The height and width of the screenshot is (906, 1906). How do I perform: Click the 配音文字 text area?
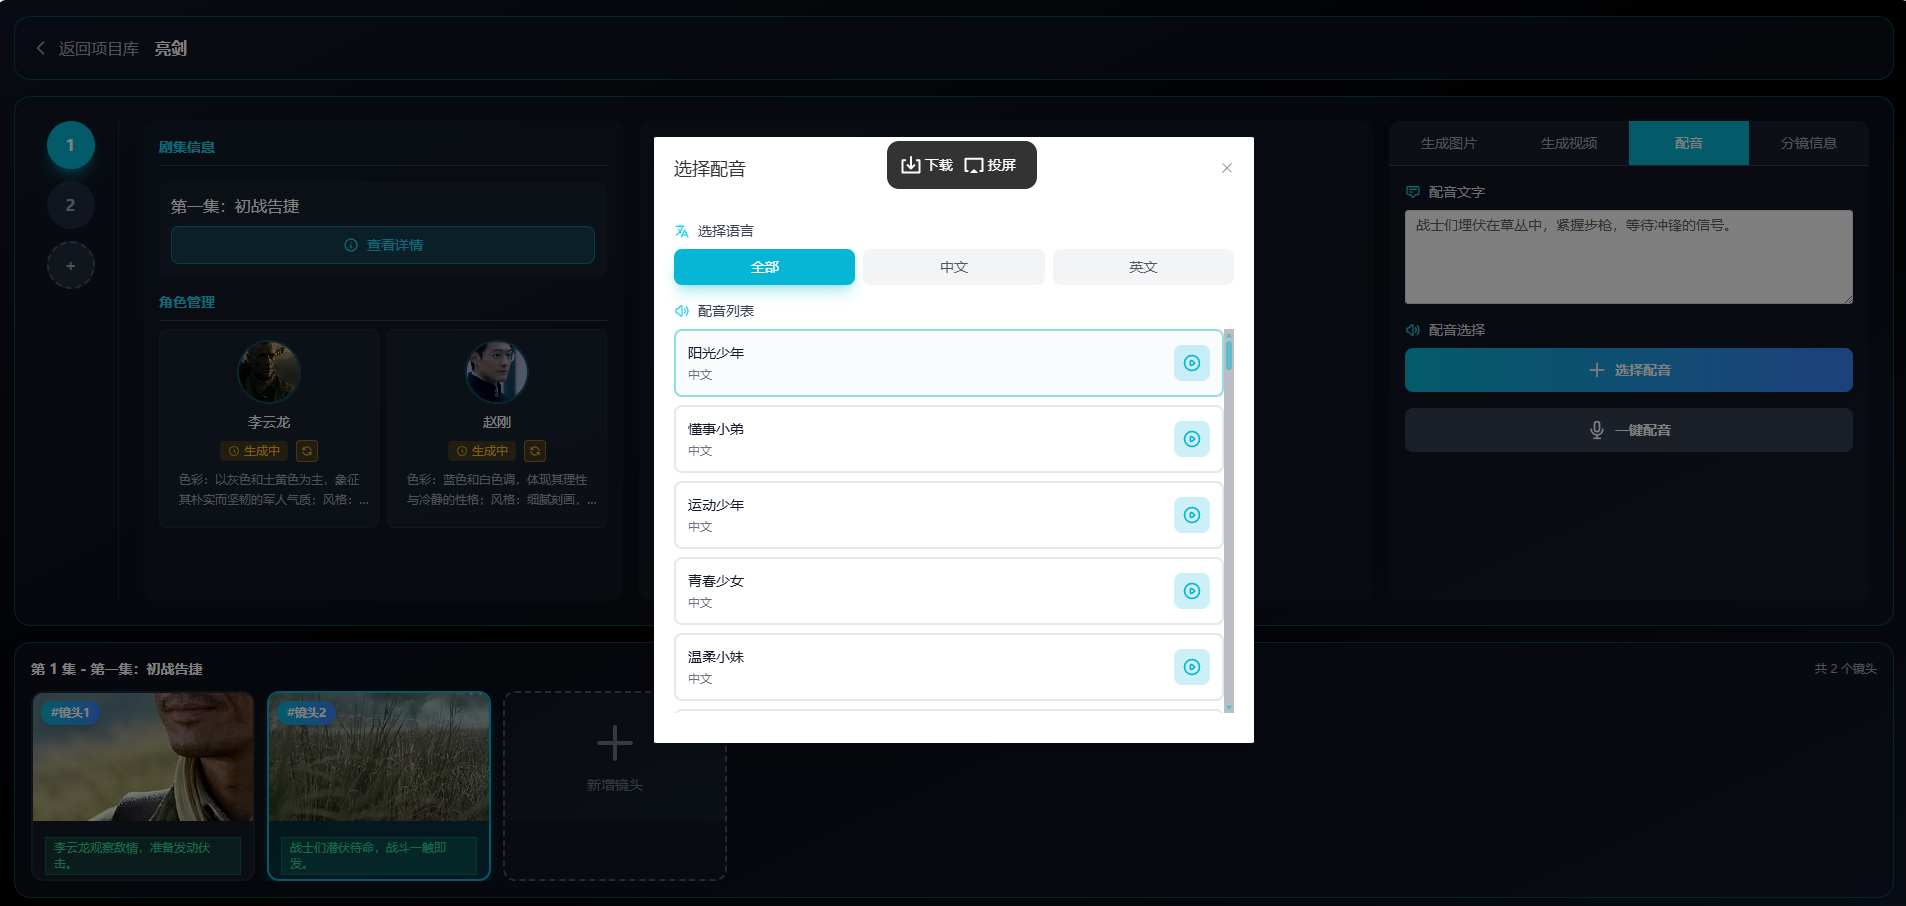[x=1628, y=257]
